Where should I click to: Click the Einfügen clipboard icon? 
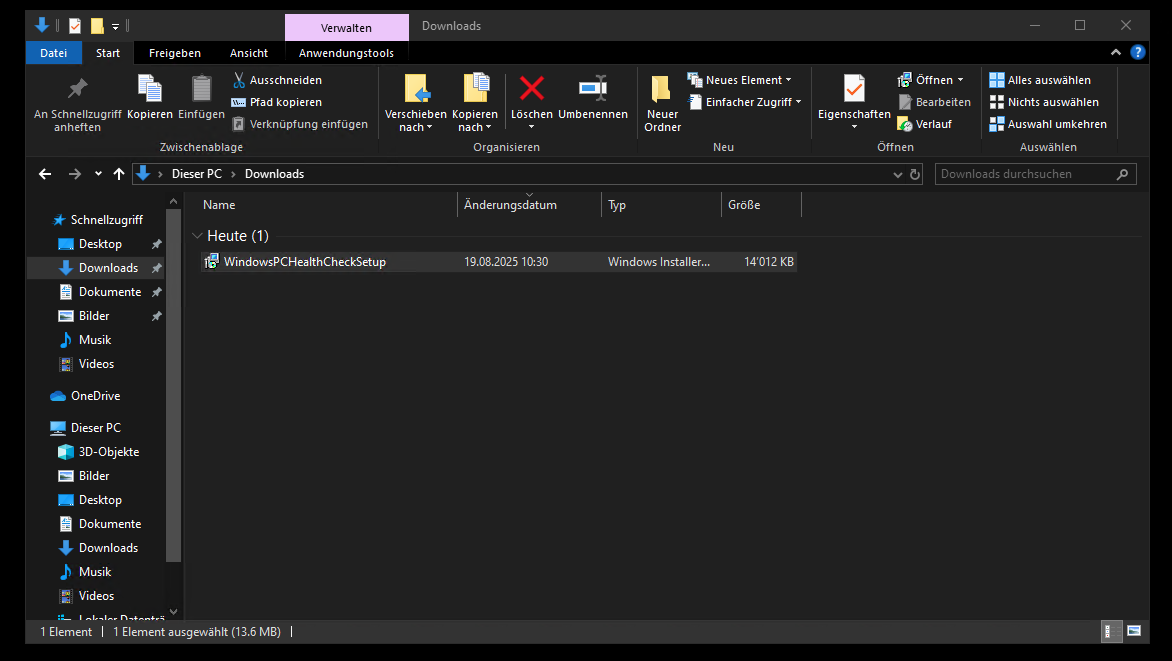click(x=201, y=89)
